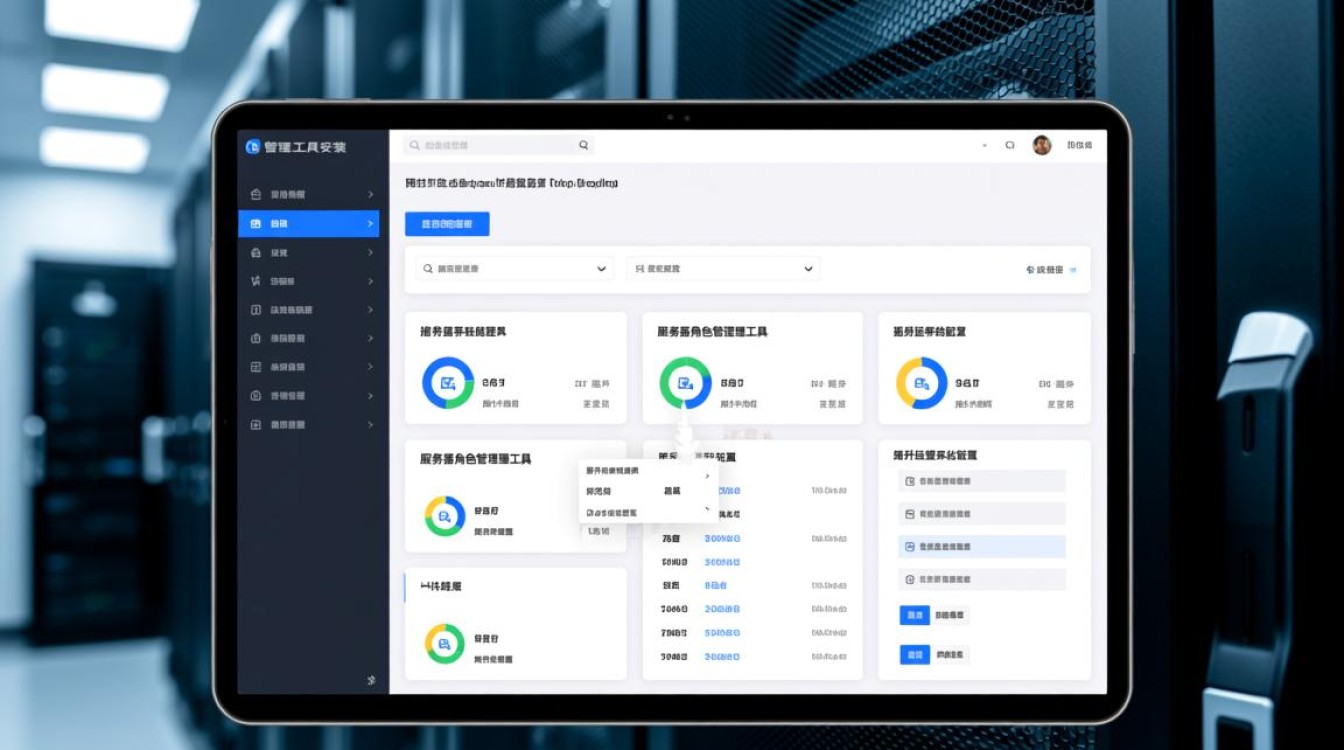
Task: Select the highlighted light-blue row in bottom-right list
Action: point(981,547)
